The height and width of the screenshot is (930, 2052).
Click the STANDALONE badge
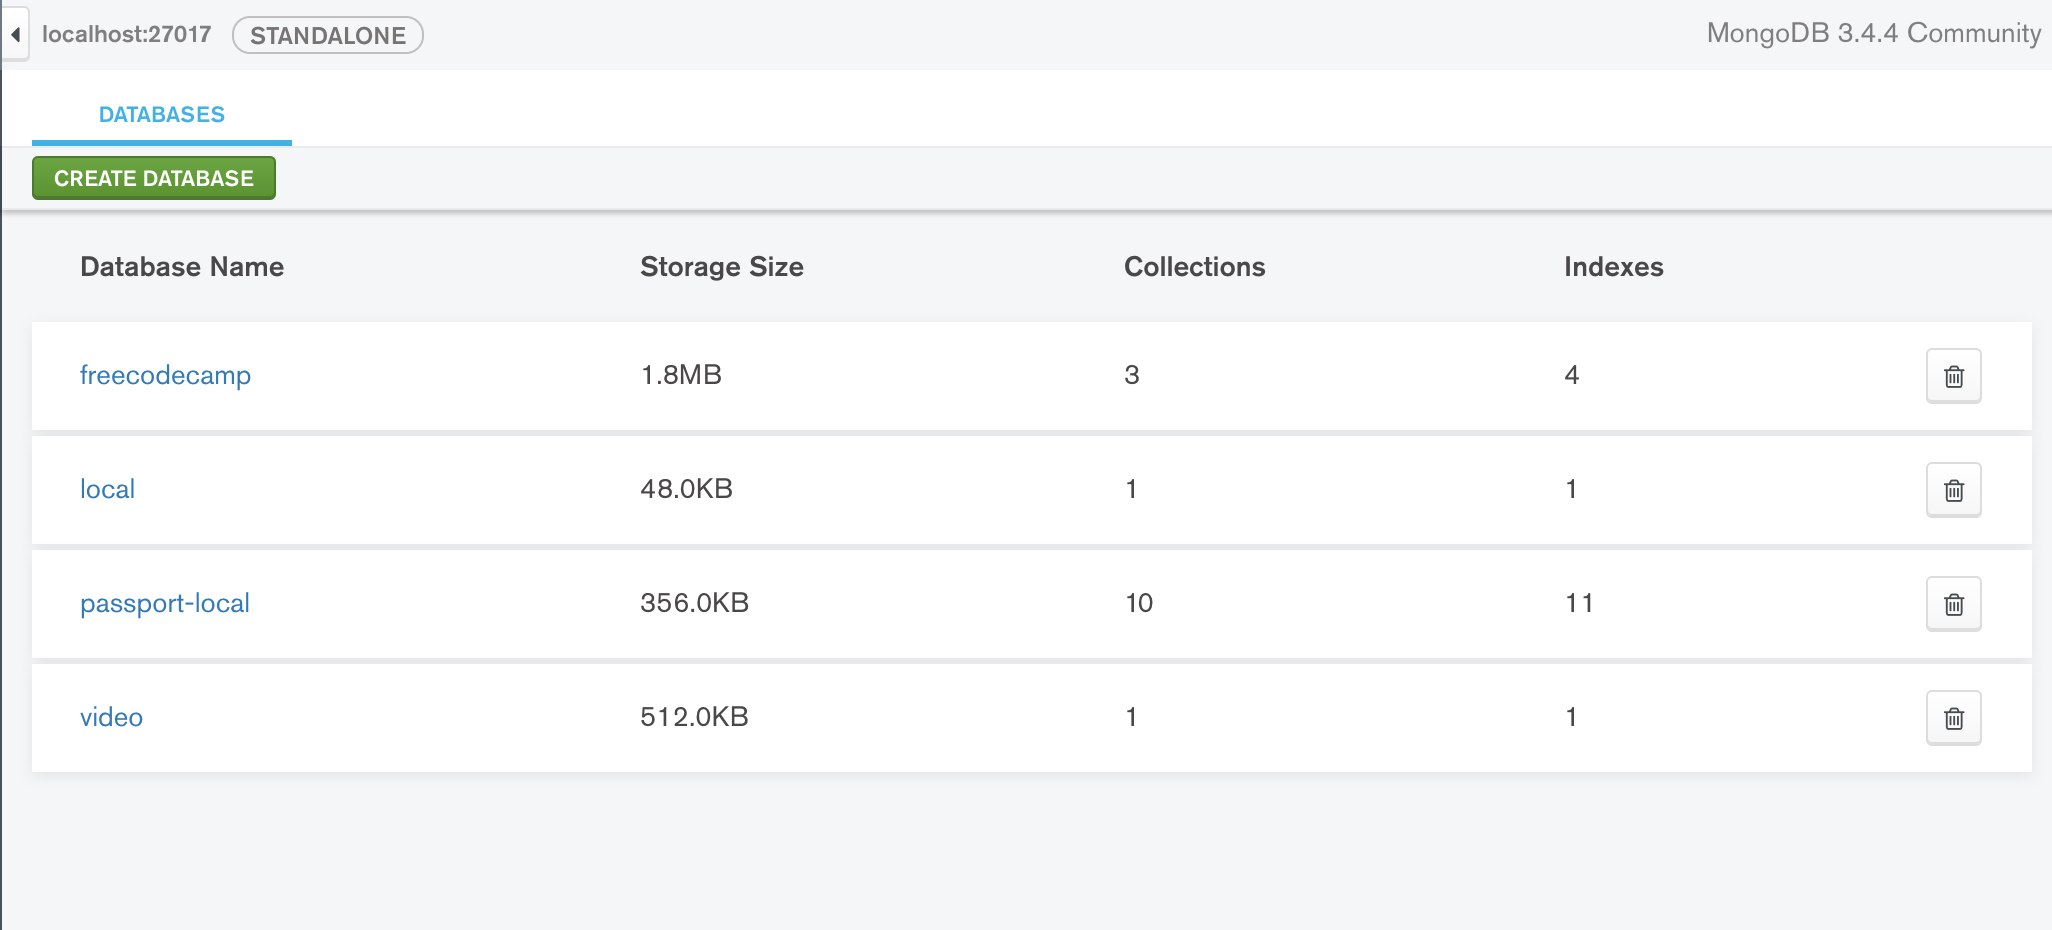tap(328, 36)
